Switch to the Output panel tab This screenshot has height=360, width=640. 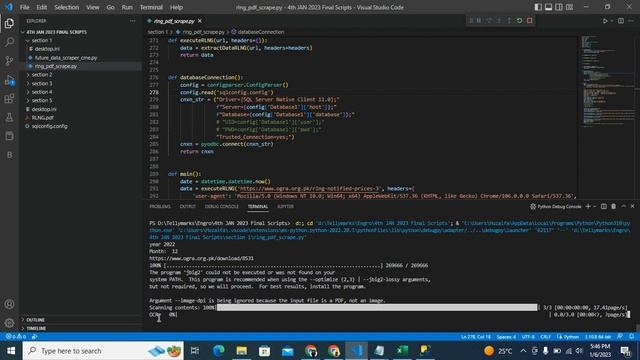click(x=188, y=207)
